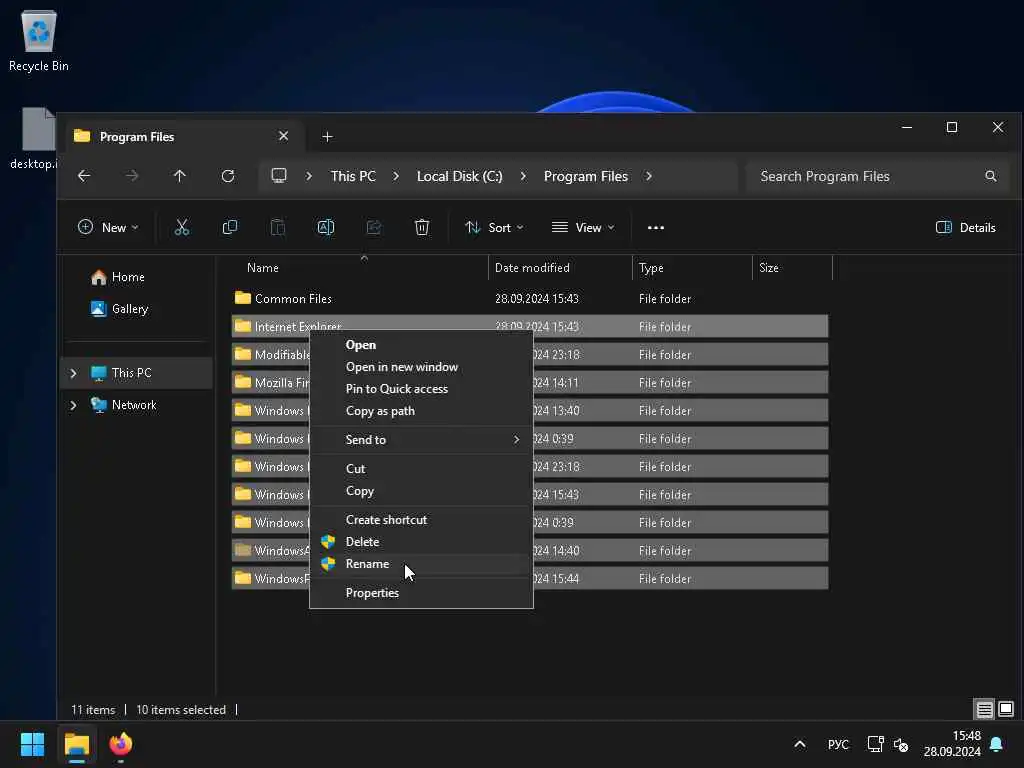Click the Paste clipboard icon in toolbar
Screen dimensions: 1024x768
tap(278, 227)
